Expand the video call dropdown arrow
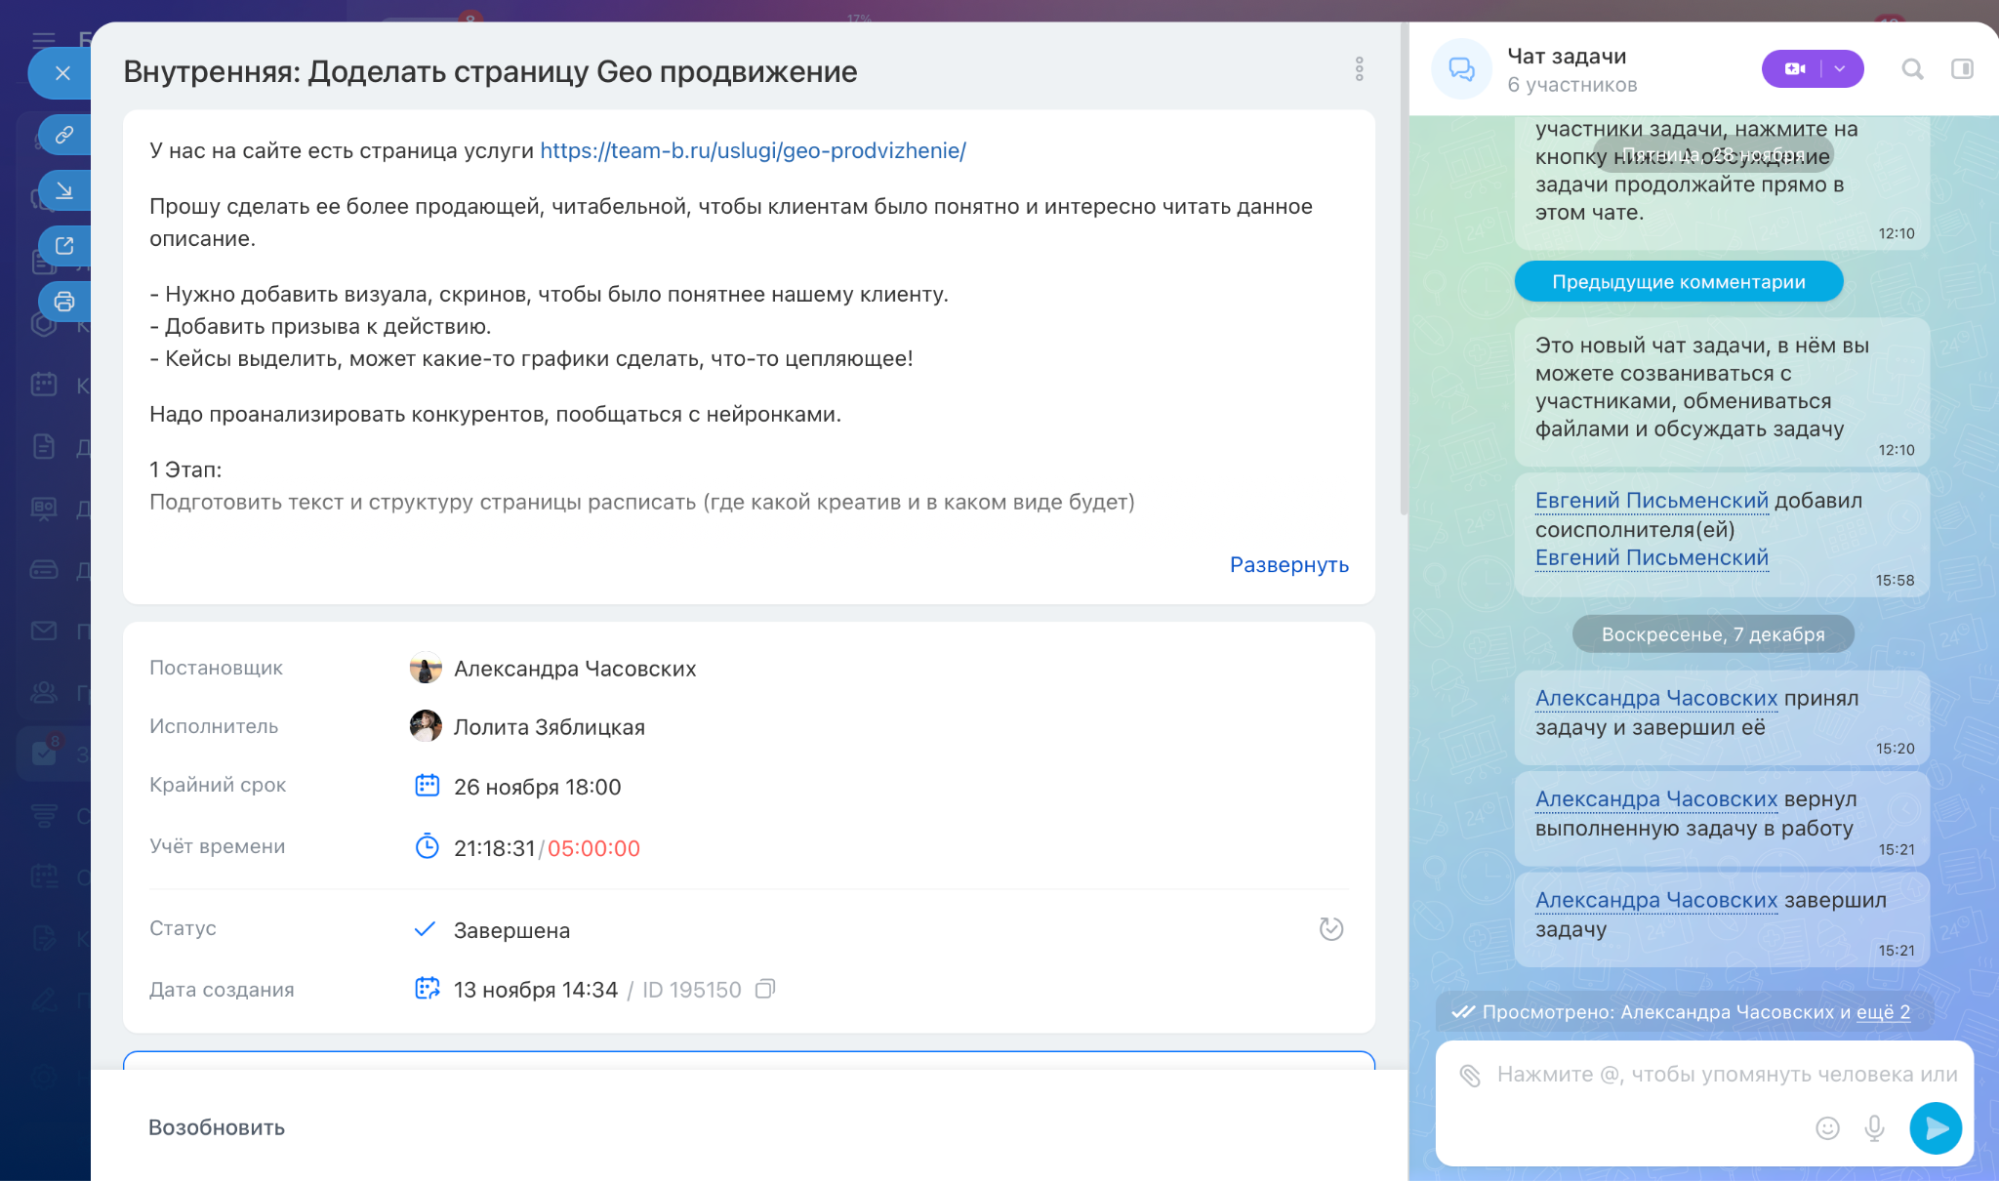The width and height of the screenshot is (1999, 1182). click(1840, 69)
